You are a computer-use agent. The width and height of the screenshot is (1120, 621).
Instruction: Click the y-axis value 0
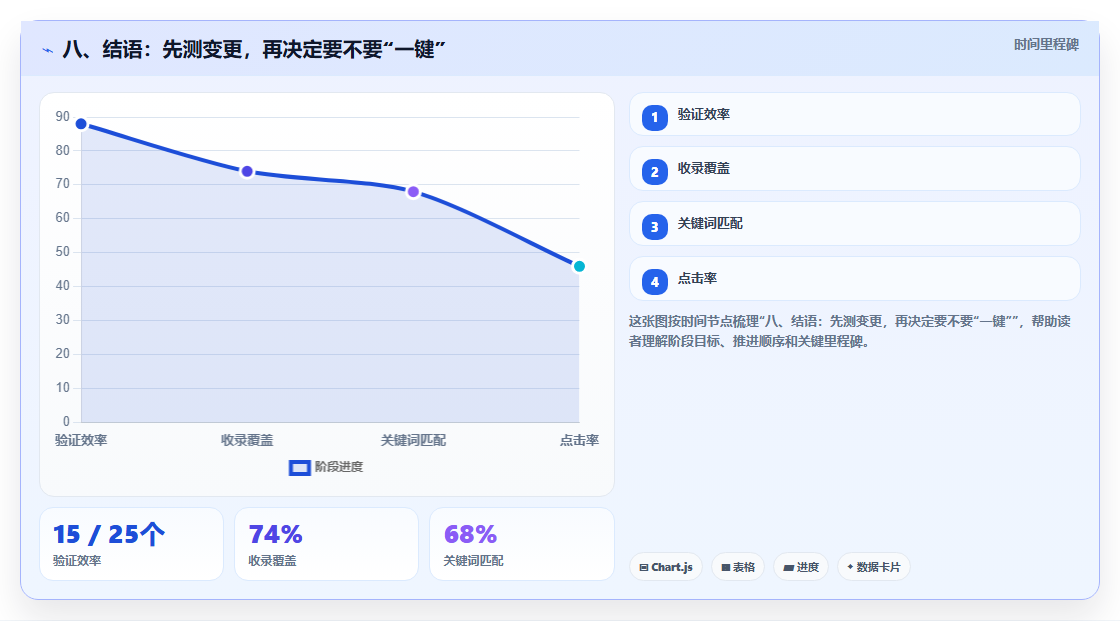point(66,422)
